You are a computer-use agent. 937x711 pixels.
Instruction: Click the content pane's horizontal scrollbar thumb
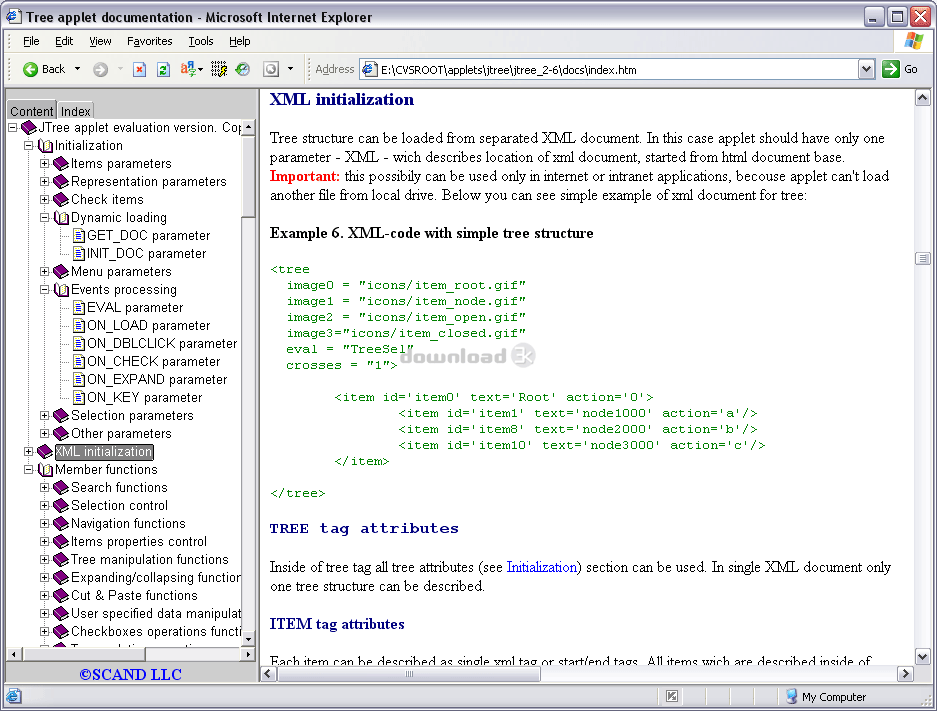coord(409,674)
